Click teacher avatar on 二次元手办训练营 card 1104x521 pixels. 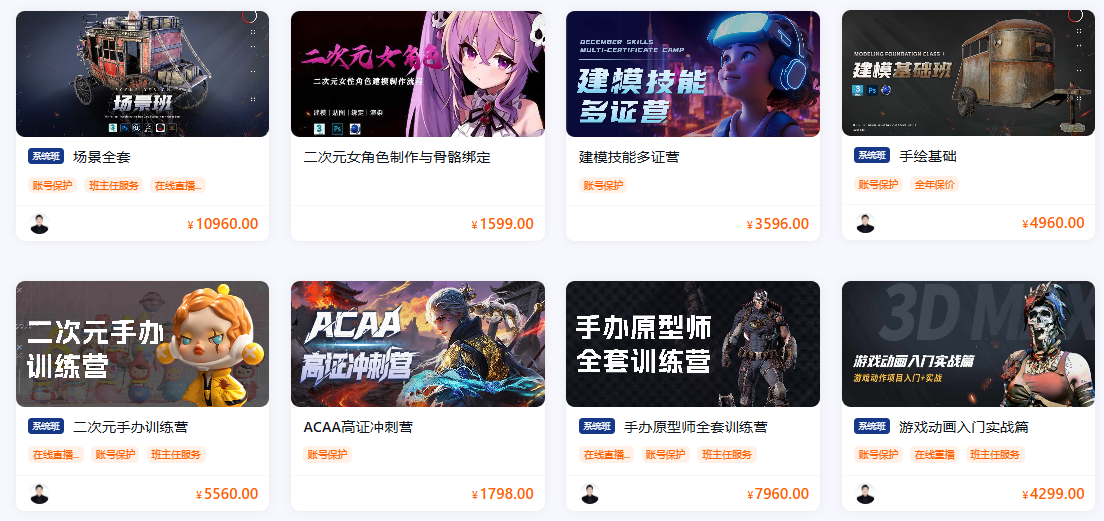click(39, 494)
